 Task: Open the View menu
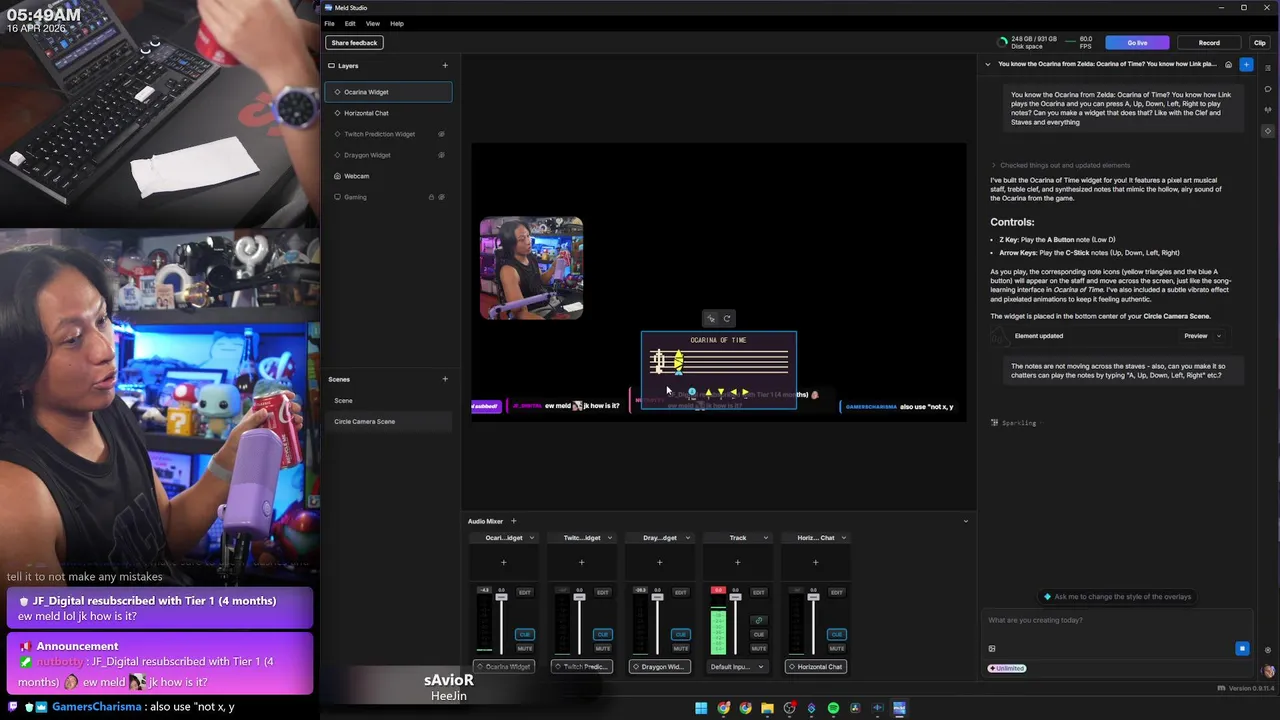click(372, 23)
